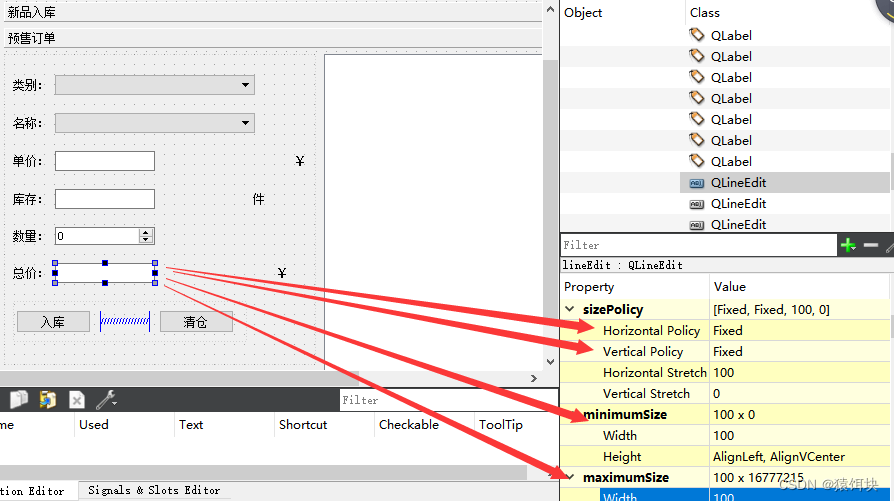Click the property editor Filter field

(697, 245)
